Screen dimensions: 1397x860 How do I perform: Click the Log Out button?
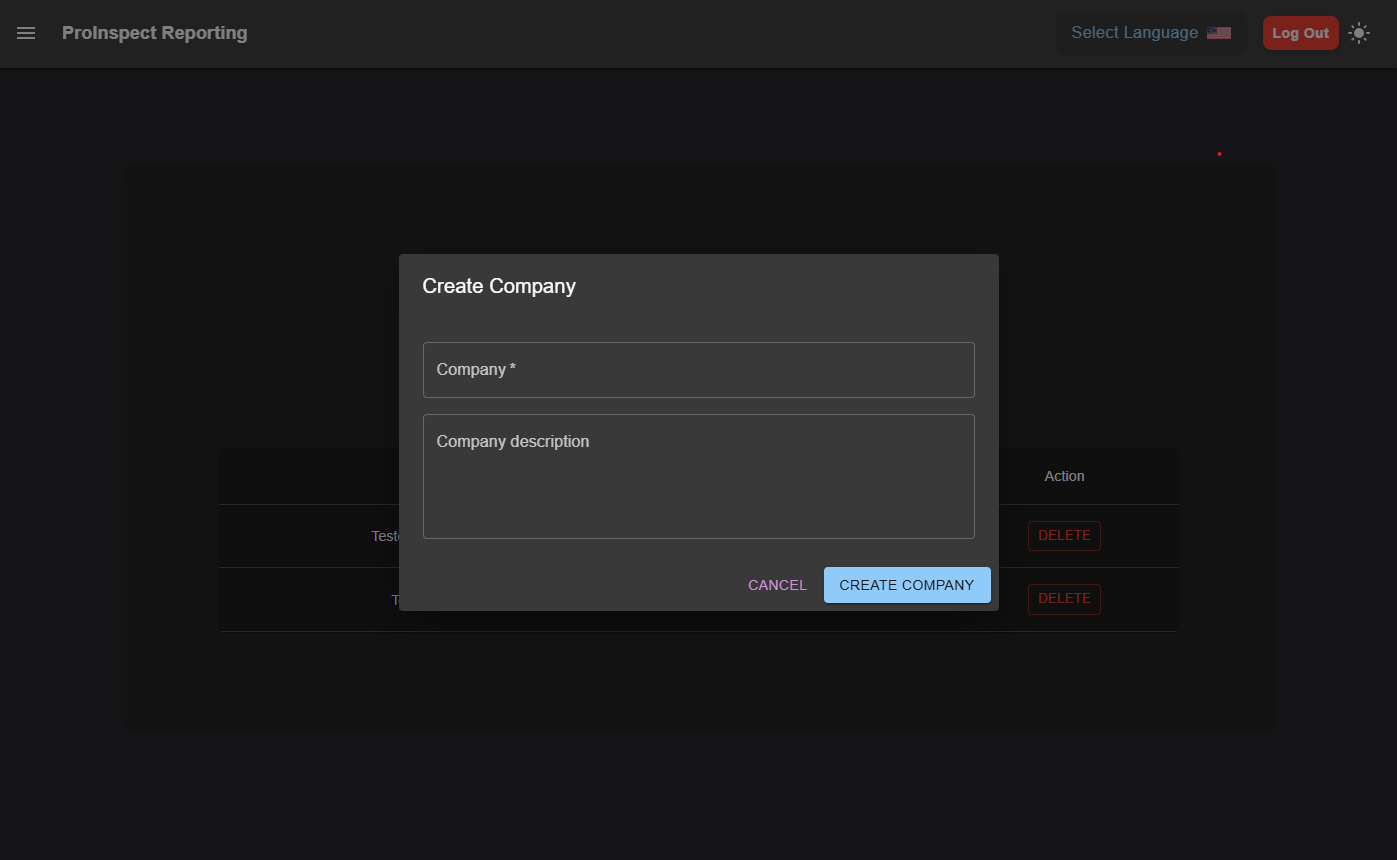(x=1300, y=33)
